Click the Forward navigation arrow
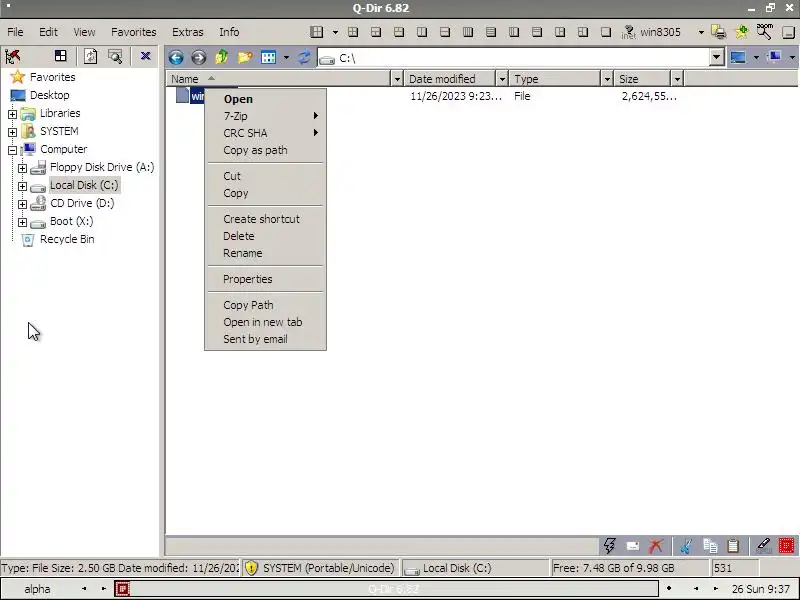The width and height of the screenshot is (800, 600). point(198,57)
